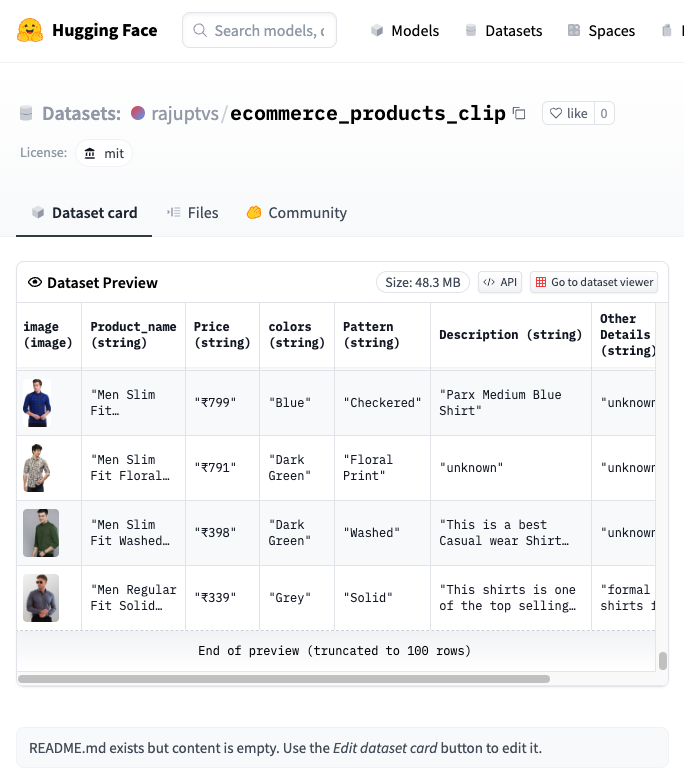This screenshot has height=780, width=684.
Task: Click the Hugging Face logo icon
Action: [x=30, y=30]
